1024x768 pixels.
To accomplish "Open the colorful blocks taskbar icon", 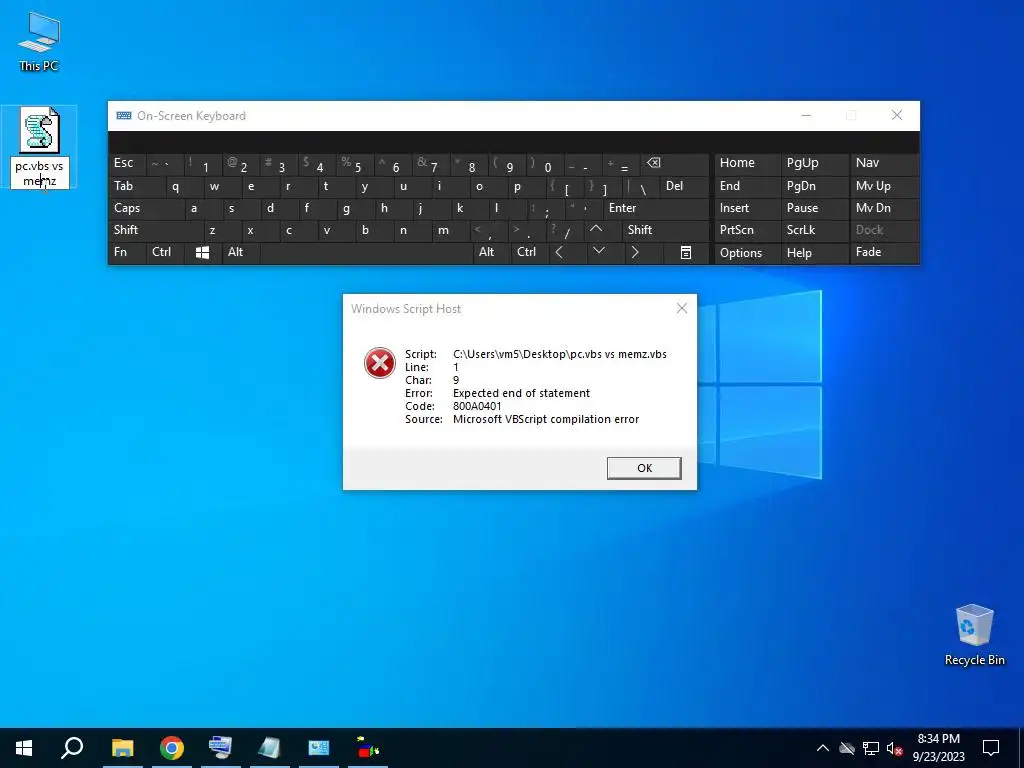I will (x=368, y=748).
